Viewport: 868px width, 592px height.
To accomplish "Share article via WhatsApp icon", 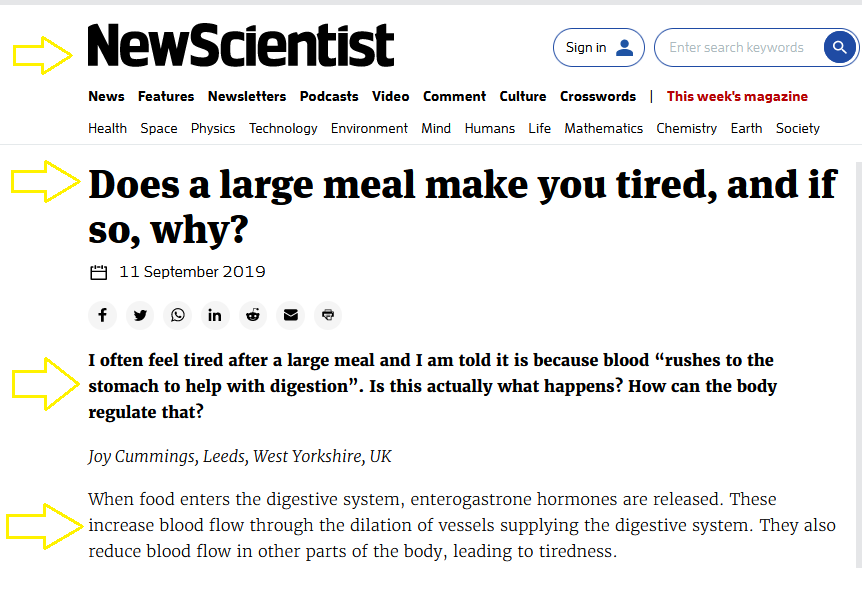I will pyautogui.click(x=178, y=315).
